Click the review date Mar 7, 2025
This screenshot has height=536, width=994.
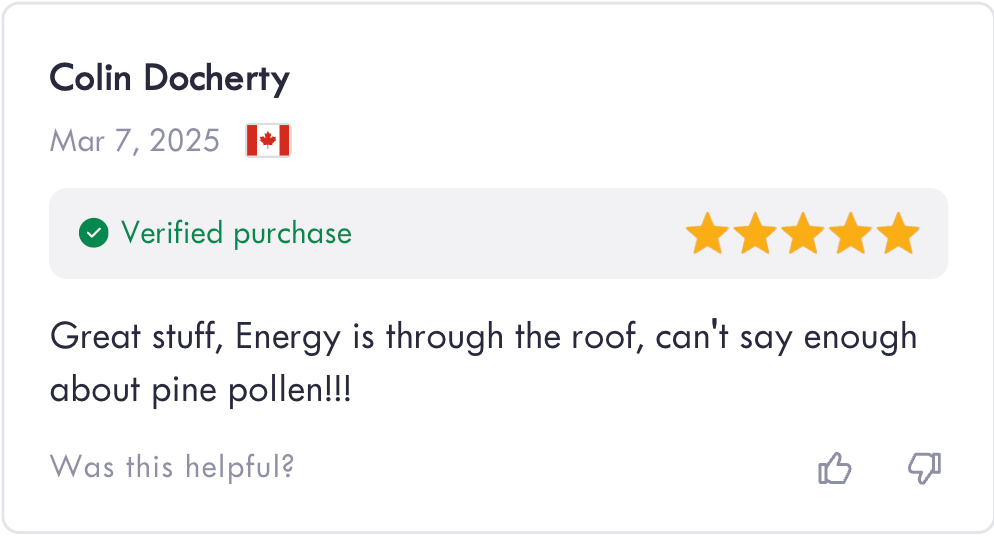click(135, 141)
